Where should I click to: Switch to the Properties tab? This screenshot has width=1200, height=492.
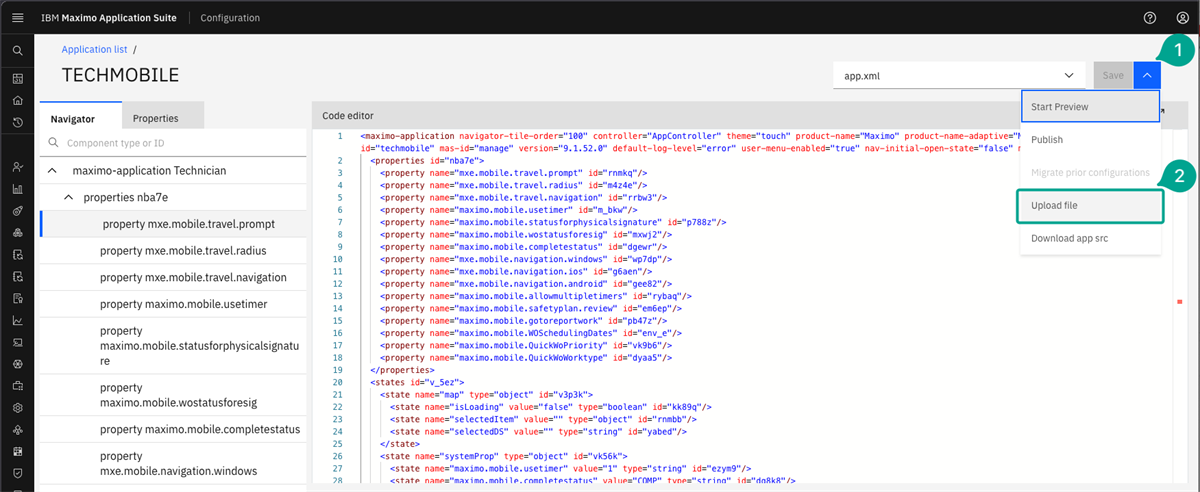click(x=164, y=117)
